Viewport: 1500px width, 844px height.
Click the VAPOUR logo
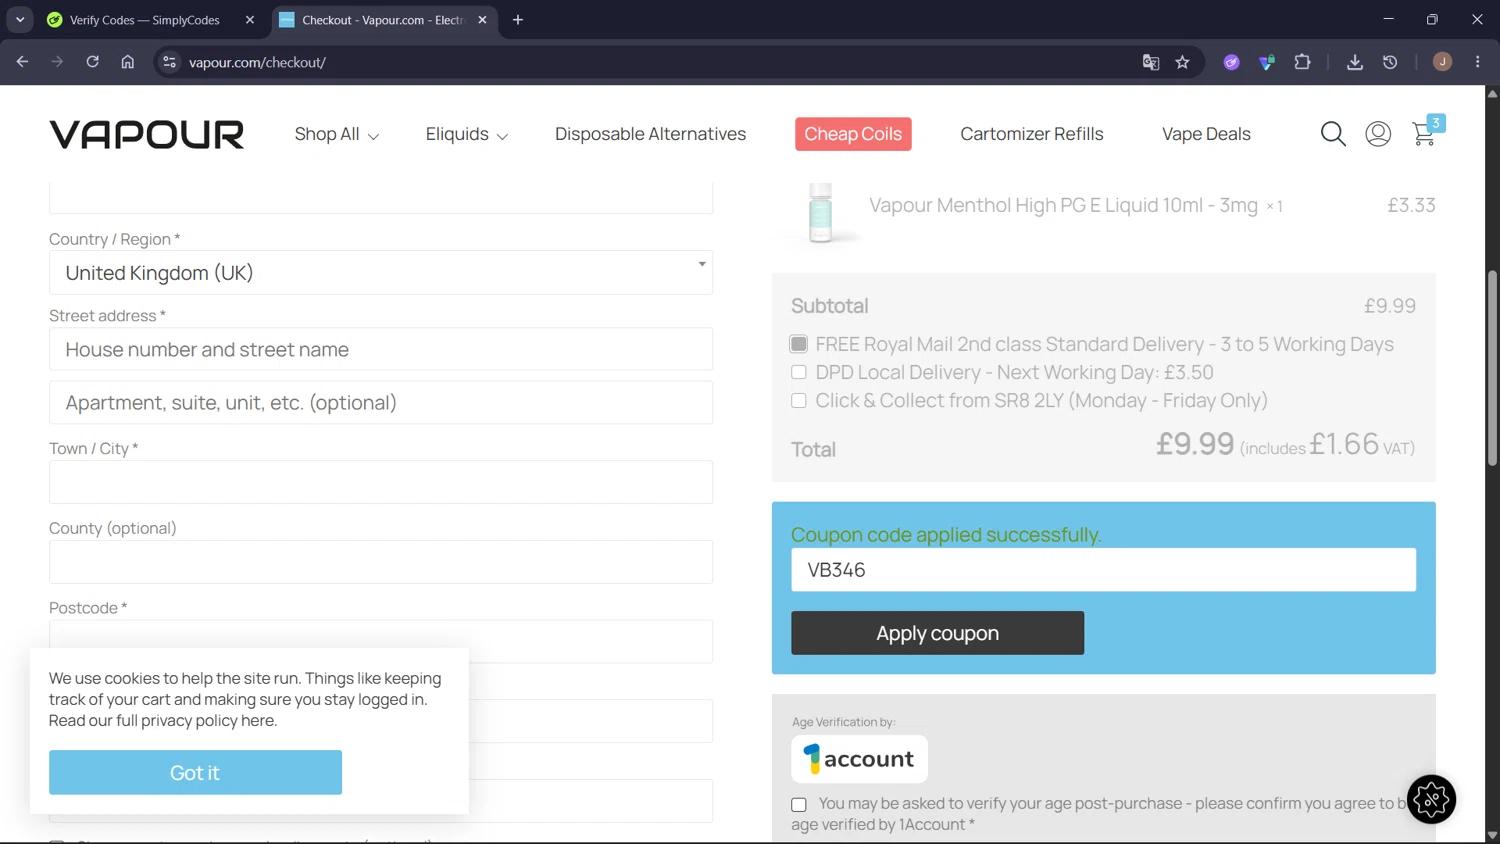[147, 134]
